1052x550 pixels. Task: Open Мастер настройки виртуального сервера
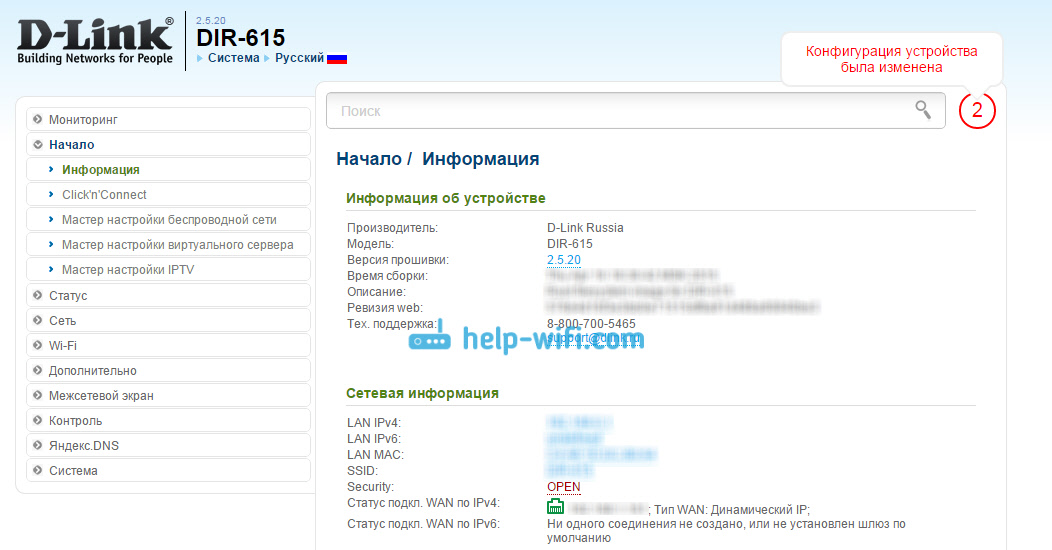(177, 245)
